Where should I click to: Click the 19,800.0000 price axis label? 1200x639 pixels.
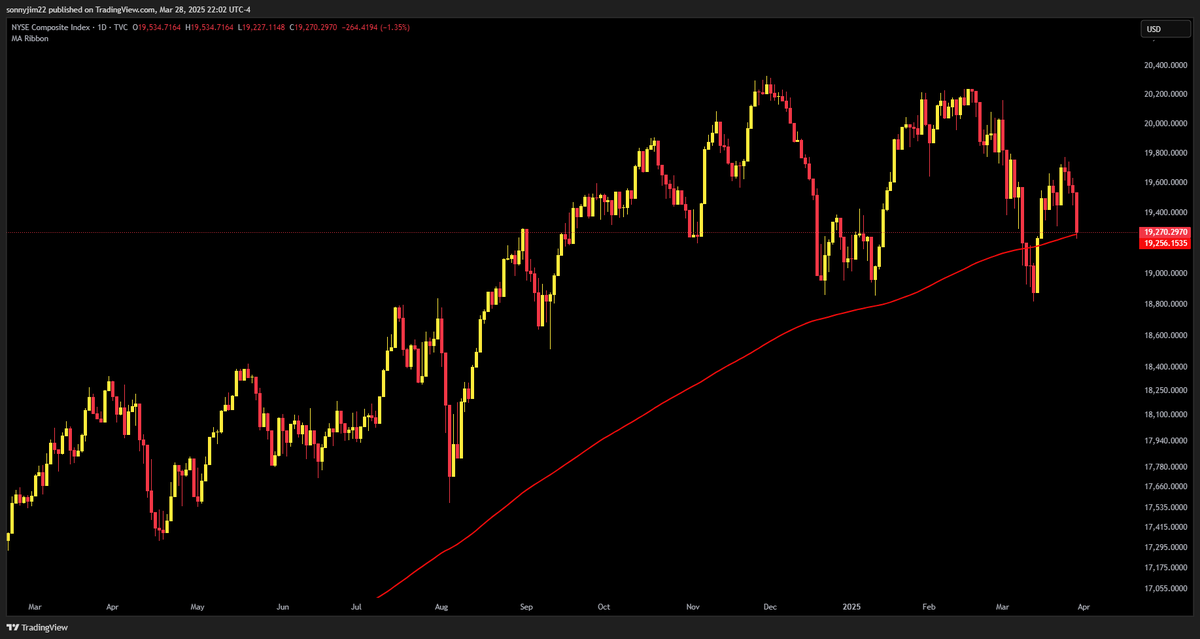(x=1165, y=153)
